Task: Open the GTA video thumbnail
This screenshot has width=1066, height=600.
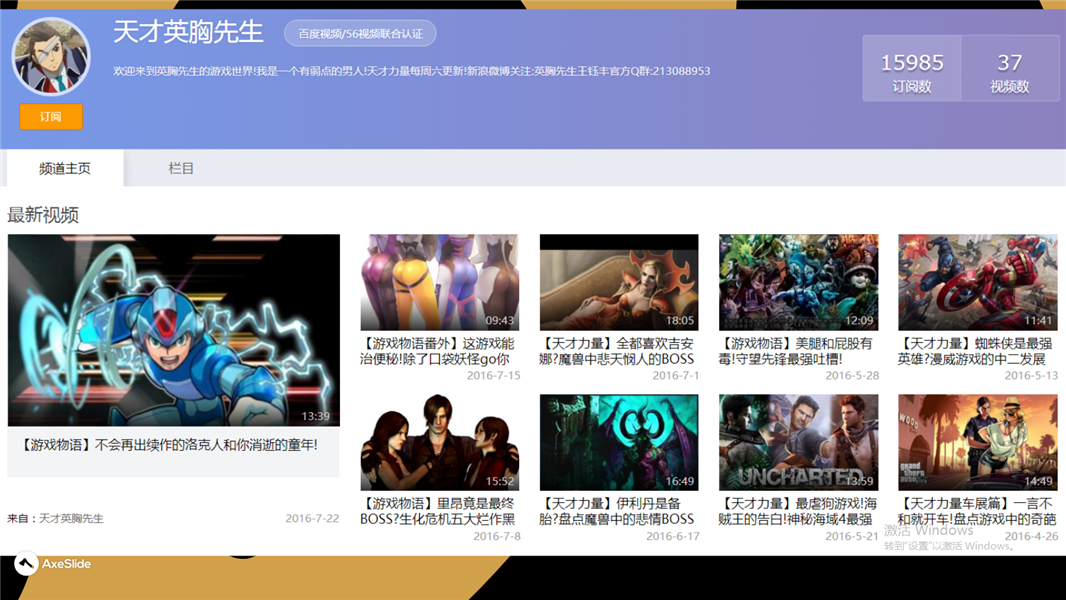Action: point(977,441)
